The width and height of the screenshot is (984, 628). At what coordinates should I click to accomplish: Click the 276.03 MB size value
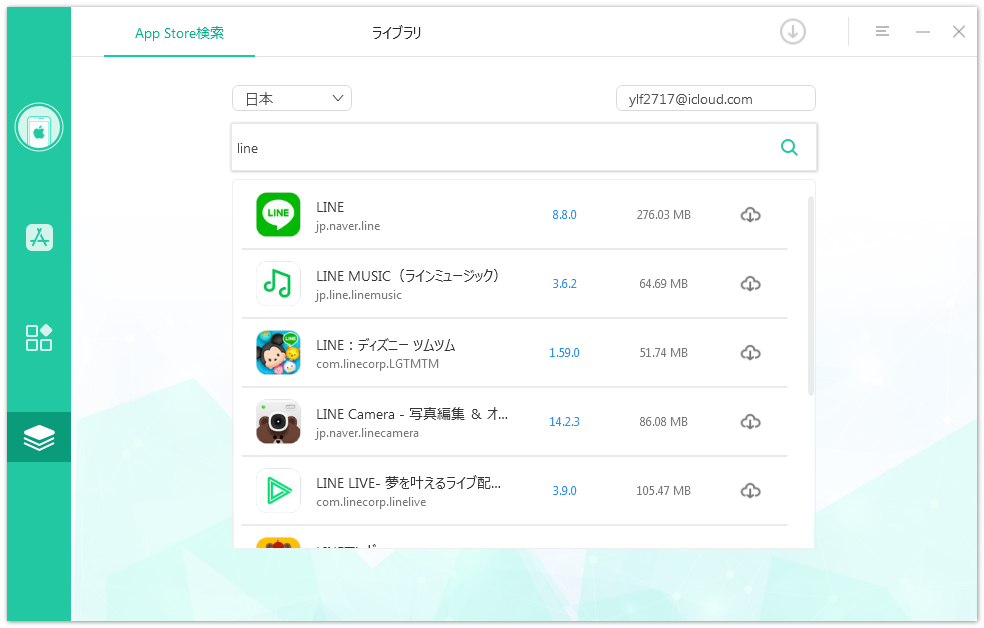(663, 215)
